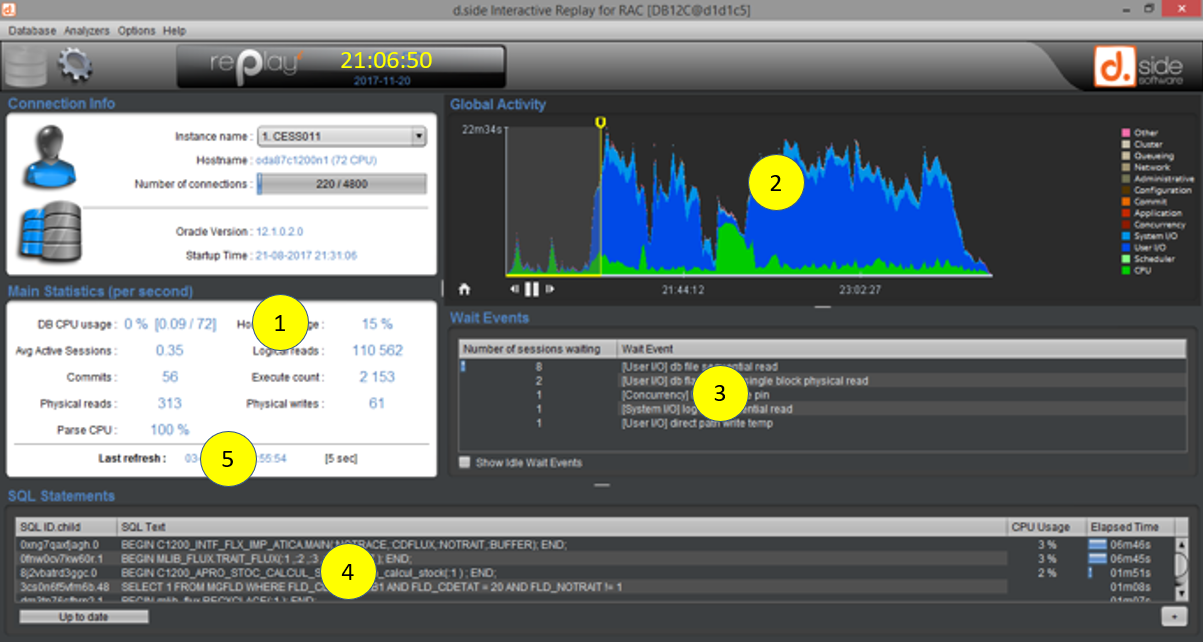Sort by Elapsed Time column header
This screenshot has width=1203, height=642.
click(x=1129, y=526)
